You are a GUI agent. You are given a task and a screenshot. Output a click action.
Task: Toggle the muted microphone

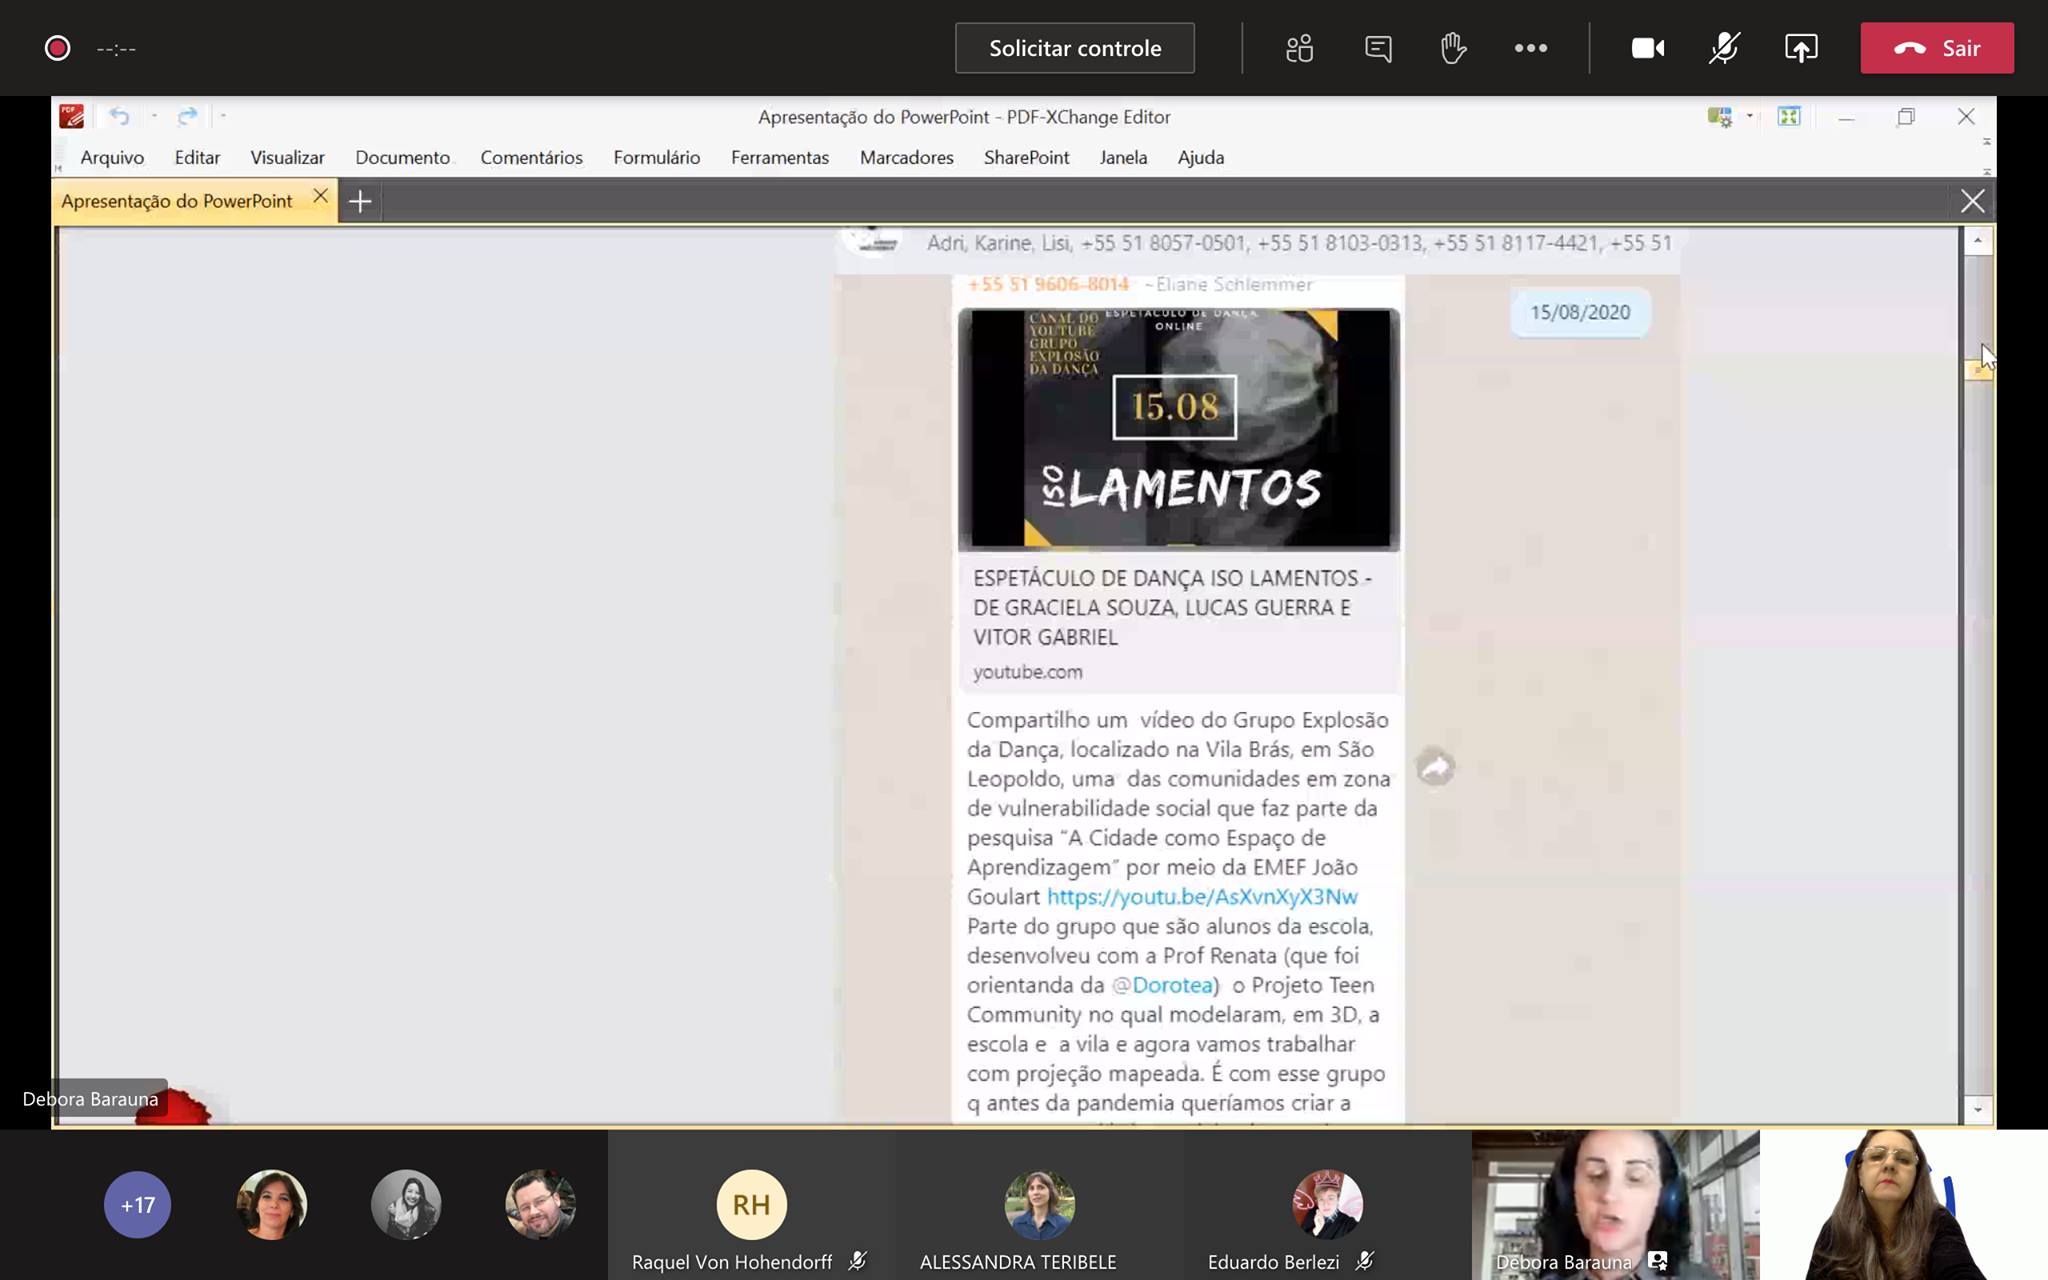click(x=1724, y=48)
